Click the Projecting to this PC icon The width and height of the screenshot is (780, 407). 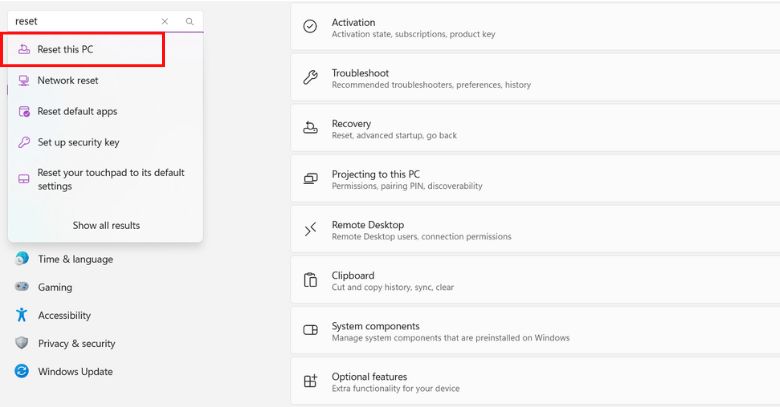[x=310, y=179]
